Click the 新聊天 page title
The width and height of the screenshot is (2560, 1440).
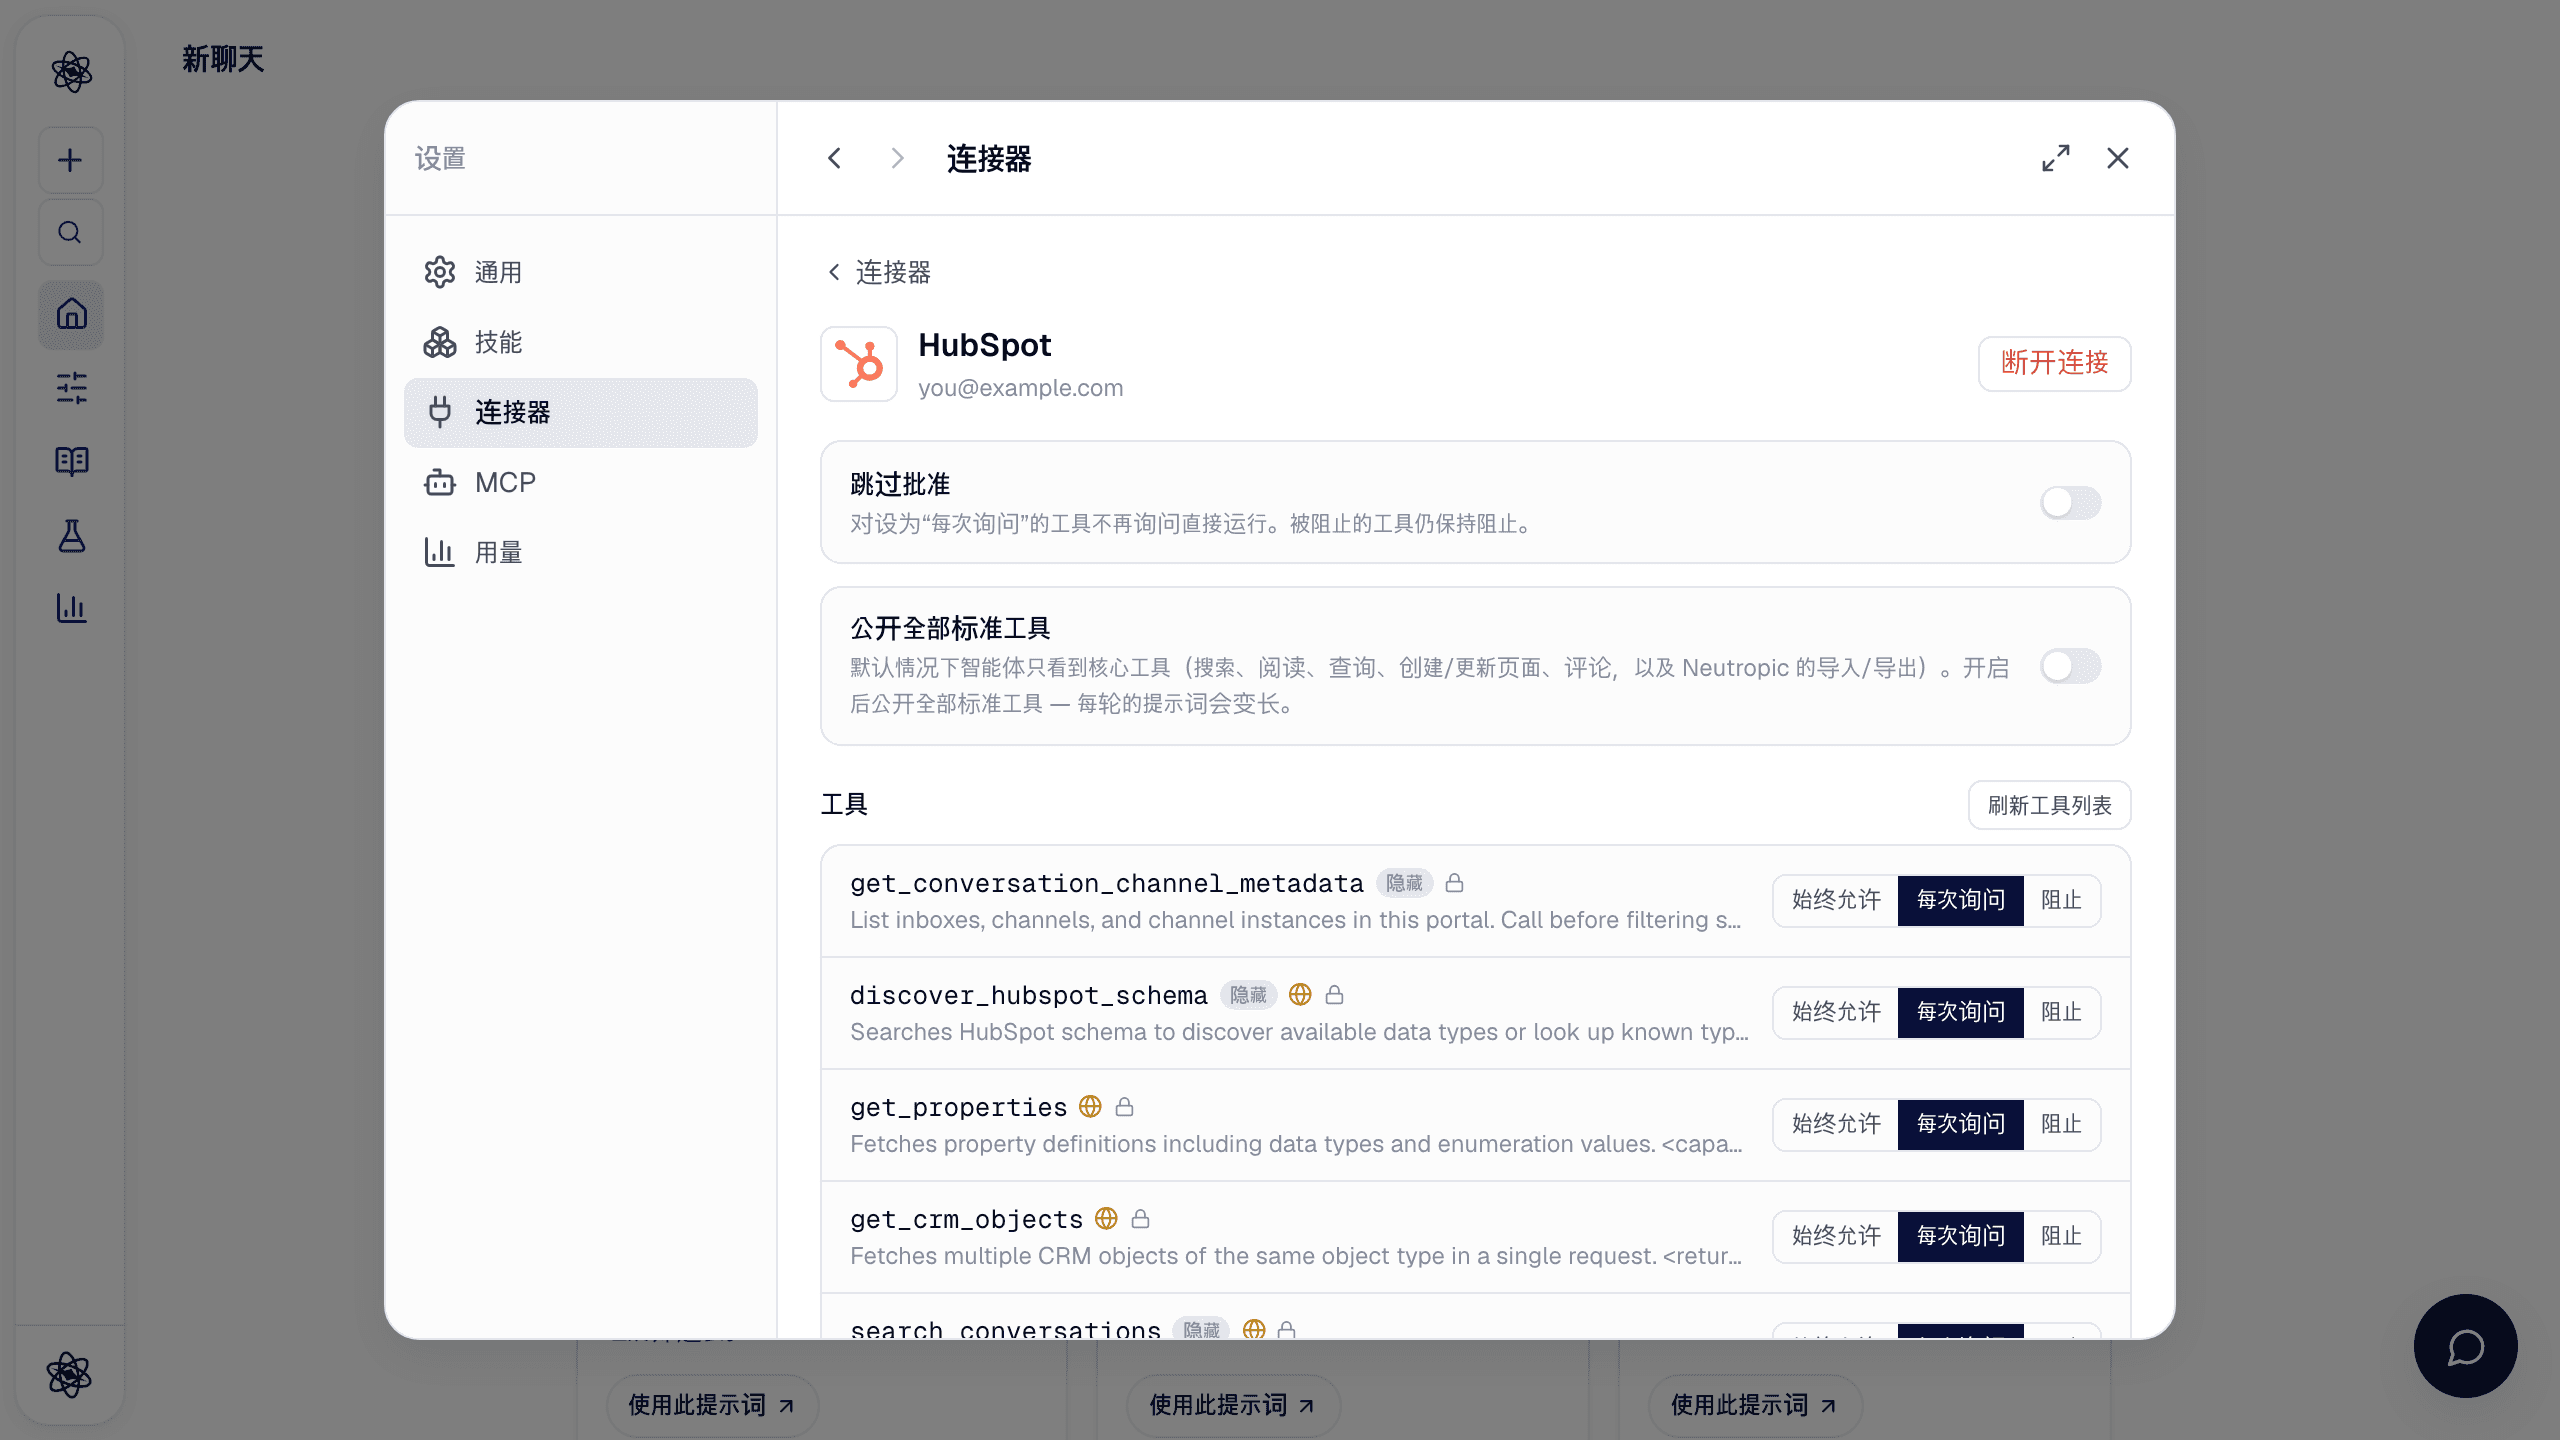pos(223,59)
